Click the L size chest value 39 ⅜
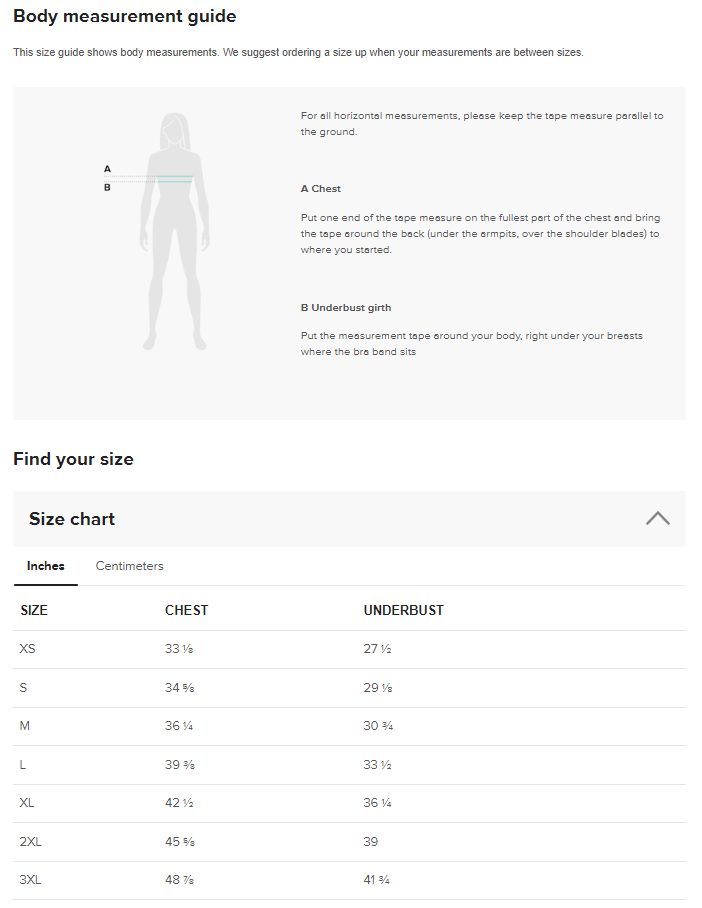 point(179,765)
